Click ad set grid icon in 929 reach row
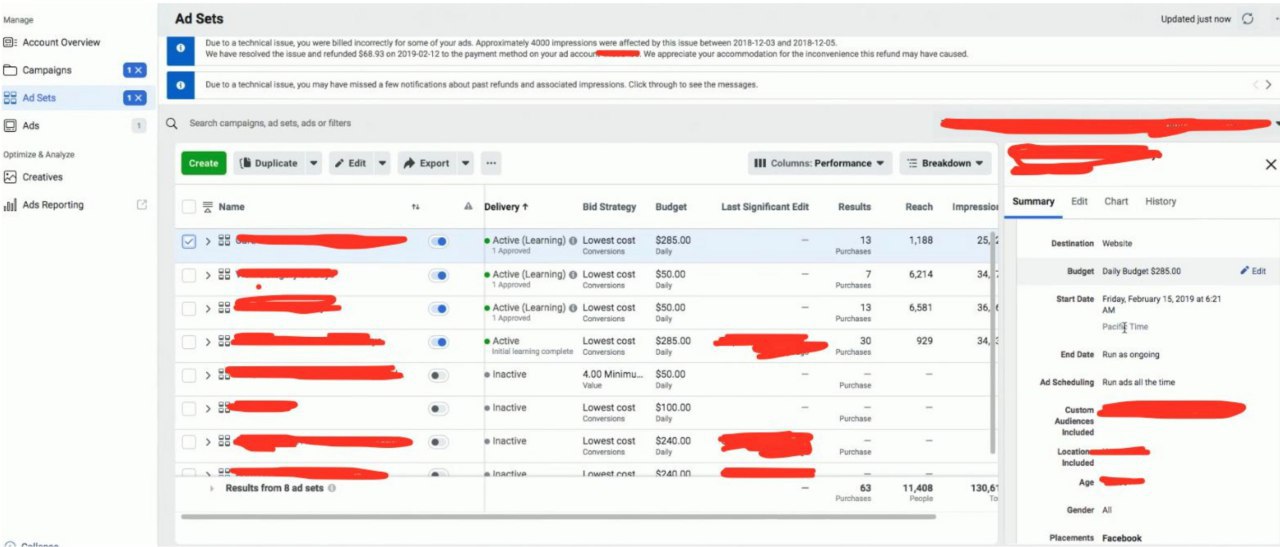The image size is (1280, 547). pos(224,341)
